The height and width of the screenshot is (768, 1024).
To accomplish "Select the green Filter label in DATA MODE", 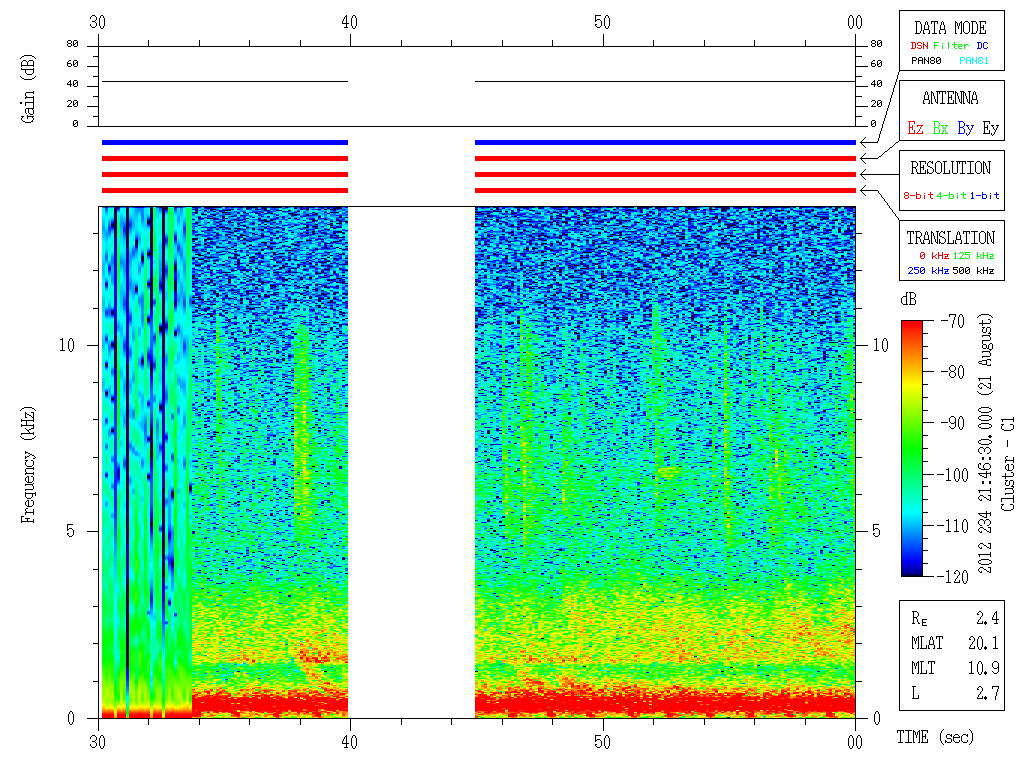I will [x=950, y=45].
